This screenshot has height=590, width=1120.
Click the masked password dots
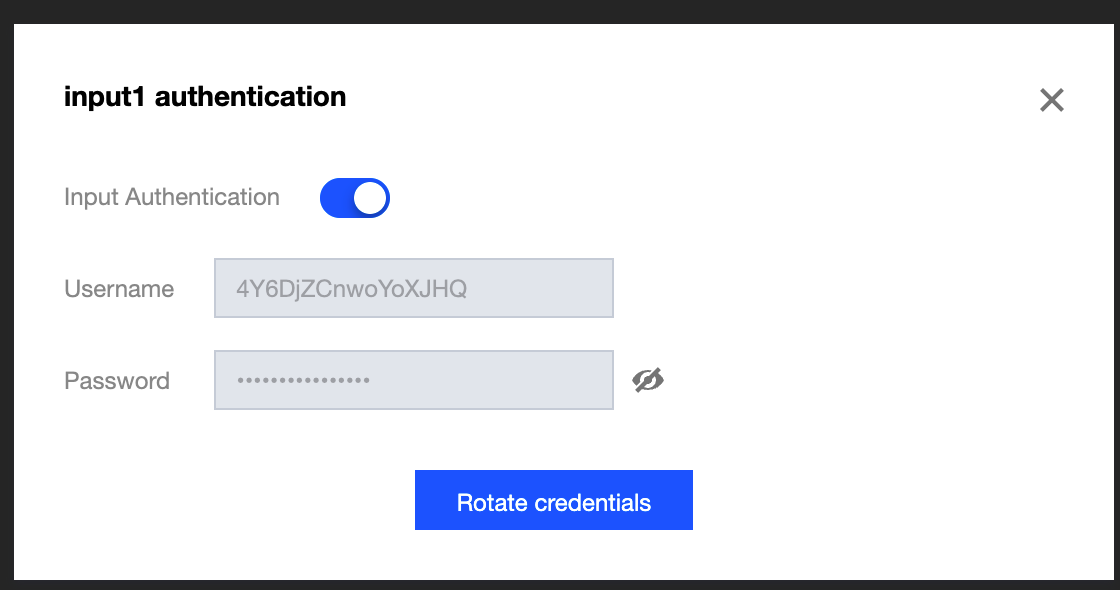(302, 381)
